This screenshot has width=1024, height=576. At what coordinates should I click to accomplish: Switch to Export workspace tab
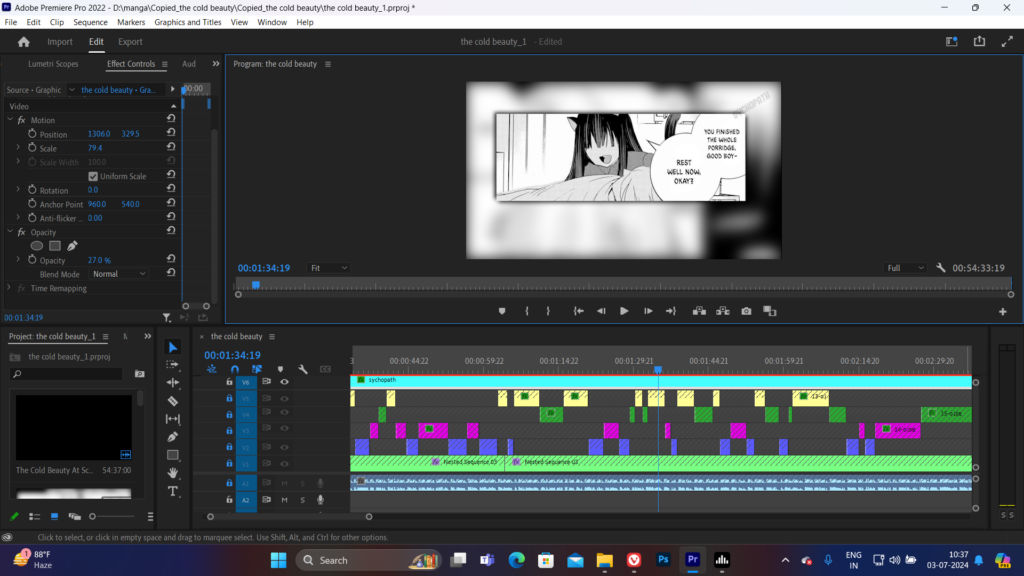tap(130, 42)
